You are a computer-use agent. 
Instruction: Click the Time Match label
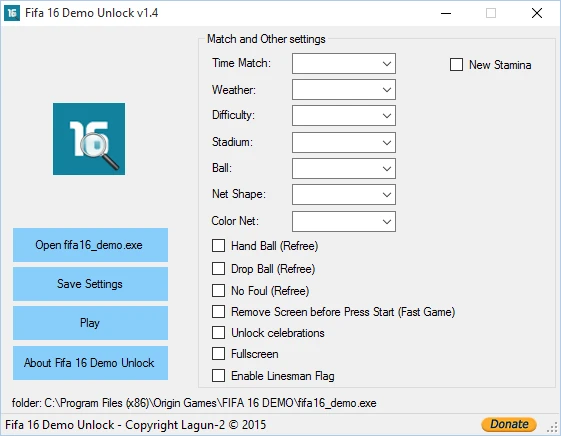click(x=242, y=63)
